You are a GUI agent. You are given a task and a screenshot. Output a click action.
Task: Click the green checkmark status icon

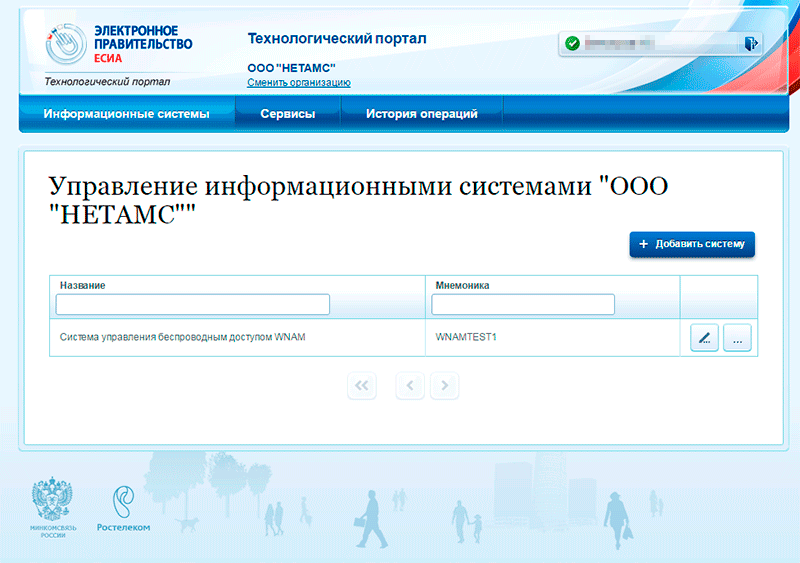pyautogui.click(x=572, y=43)
